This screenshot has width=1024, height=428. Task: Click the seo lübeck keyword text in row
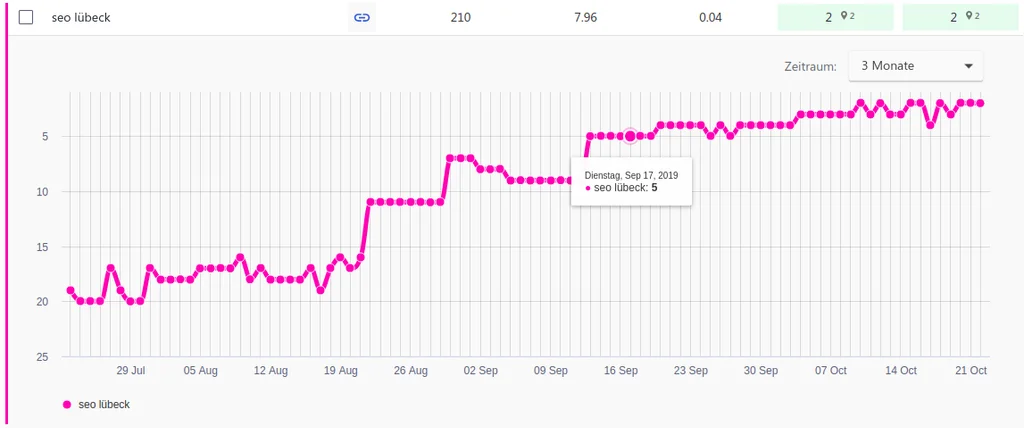[x=81, y=18]
